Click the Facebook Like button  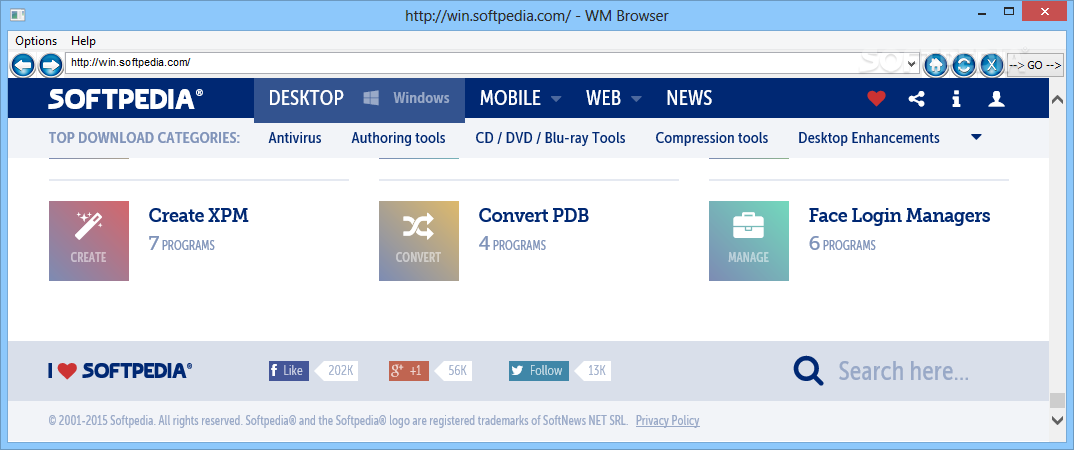(288, 371)
